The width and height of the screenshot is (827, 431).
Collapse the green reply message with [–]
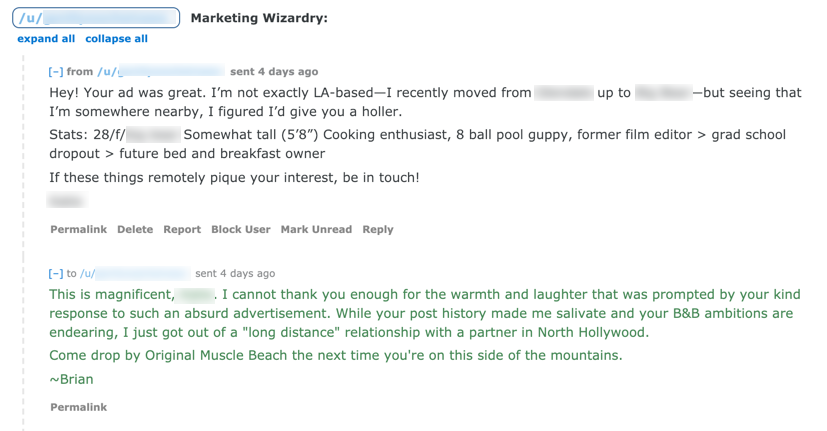(x=56, y=273)
